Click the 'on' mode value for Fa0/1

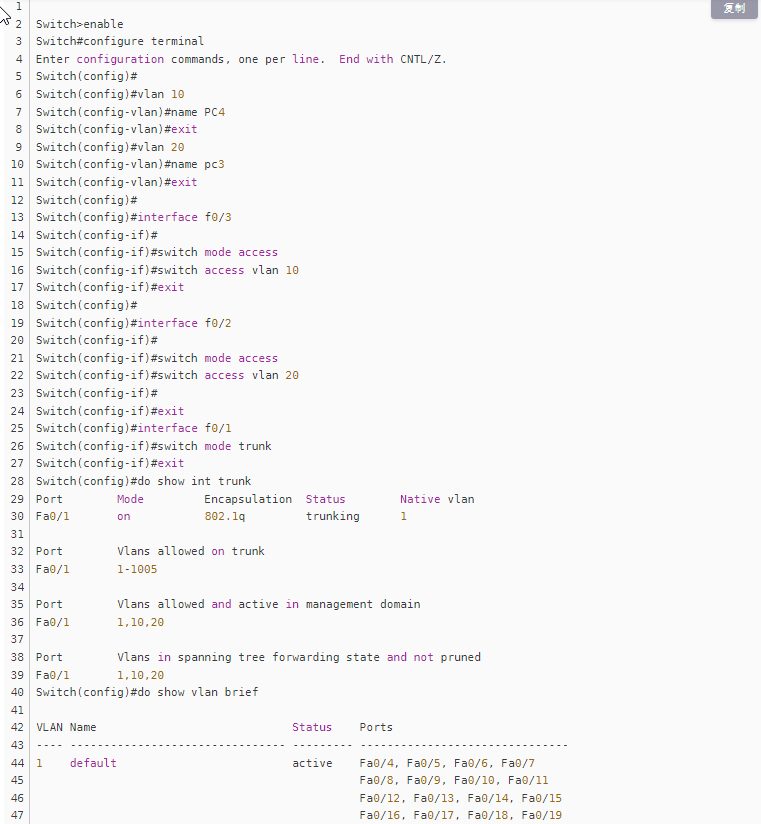coord(124,517)
